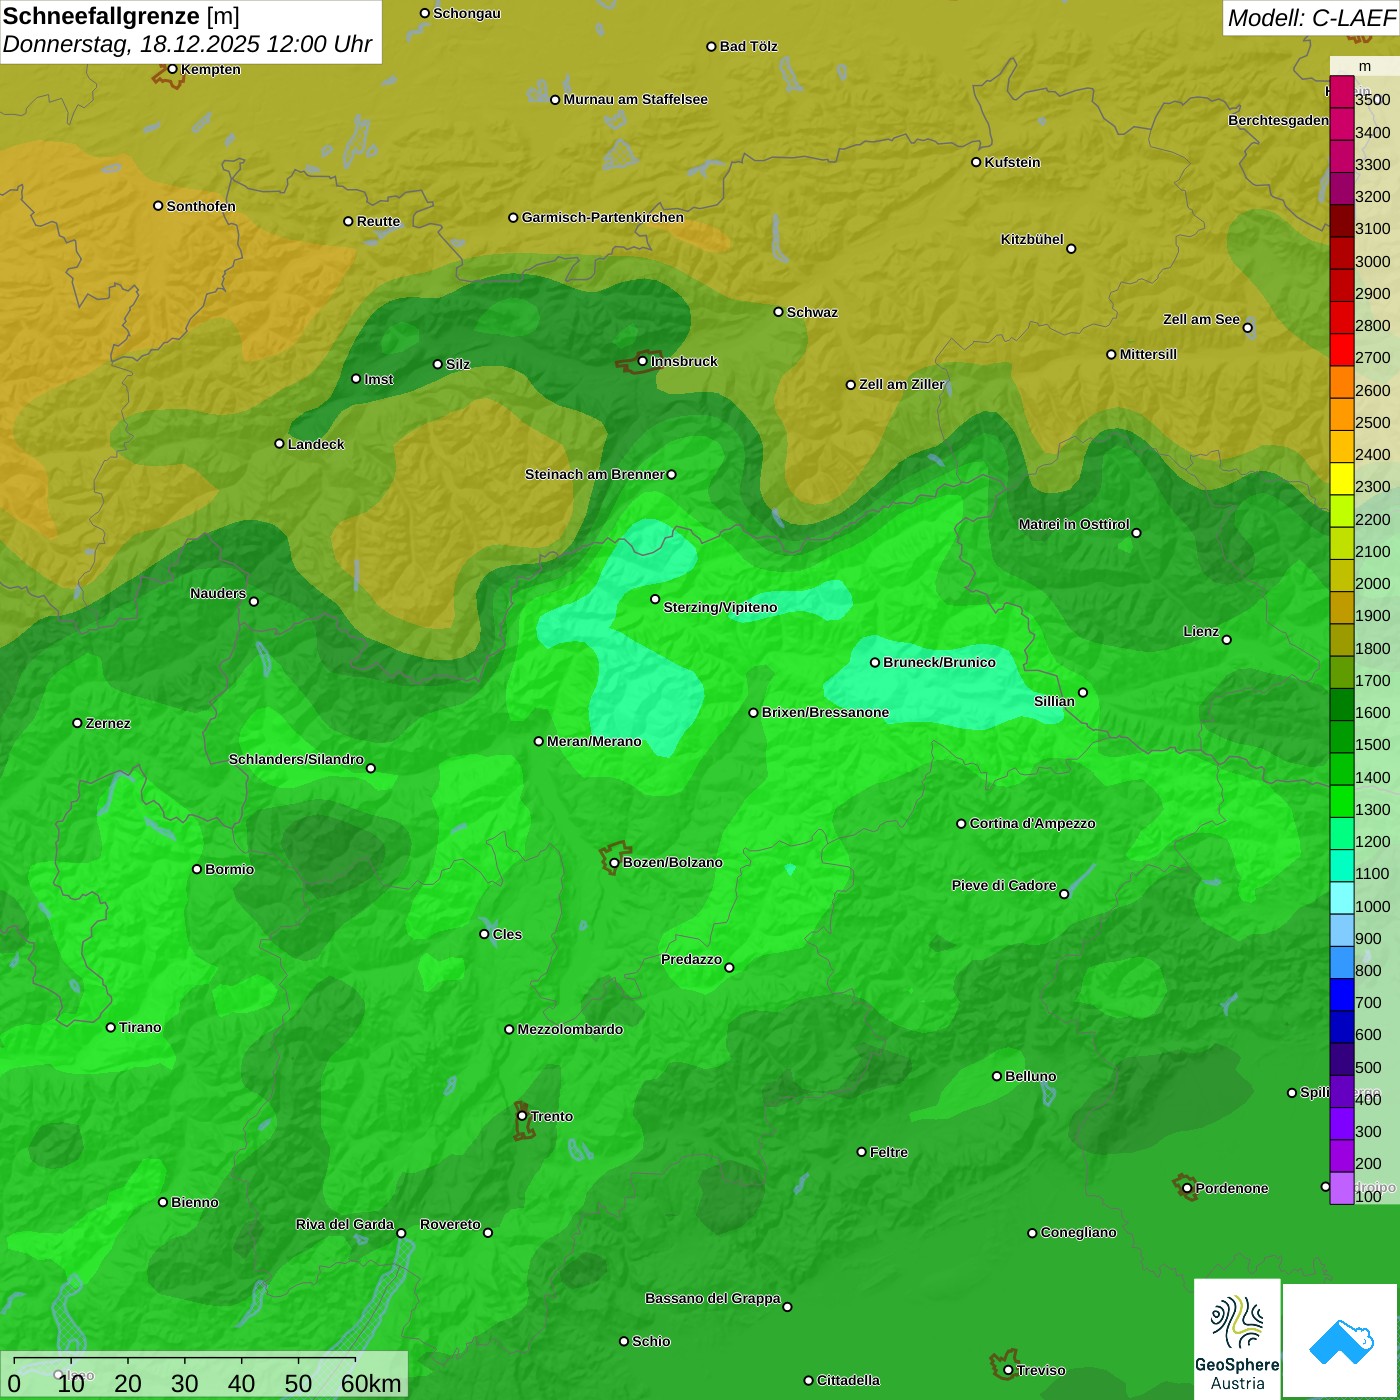Viewport: 1400px width, 1400px height.
Task: Click the Matrei in Osttirol label
Action: 1074,524
